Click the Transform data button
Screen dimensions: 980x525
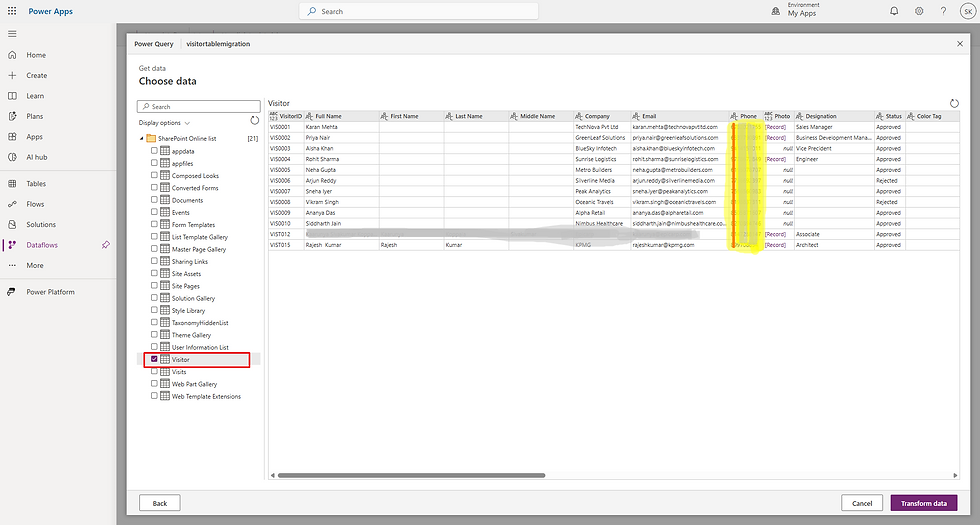tap(924, 503)
